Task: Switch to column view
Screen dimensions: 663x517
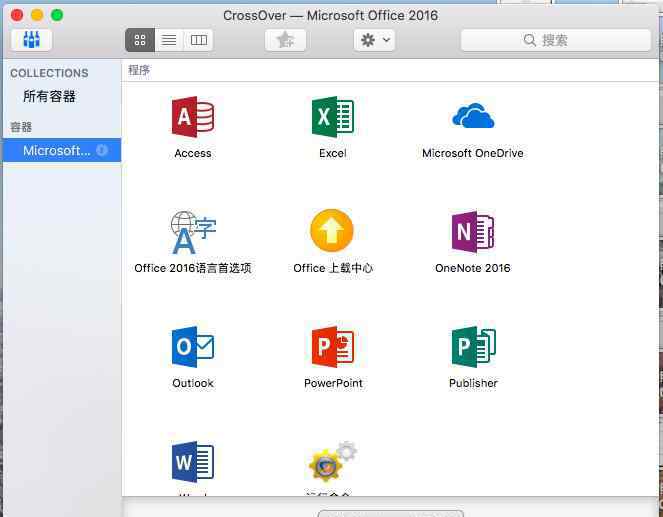Action: (x=198, y=40)
